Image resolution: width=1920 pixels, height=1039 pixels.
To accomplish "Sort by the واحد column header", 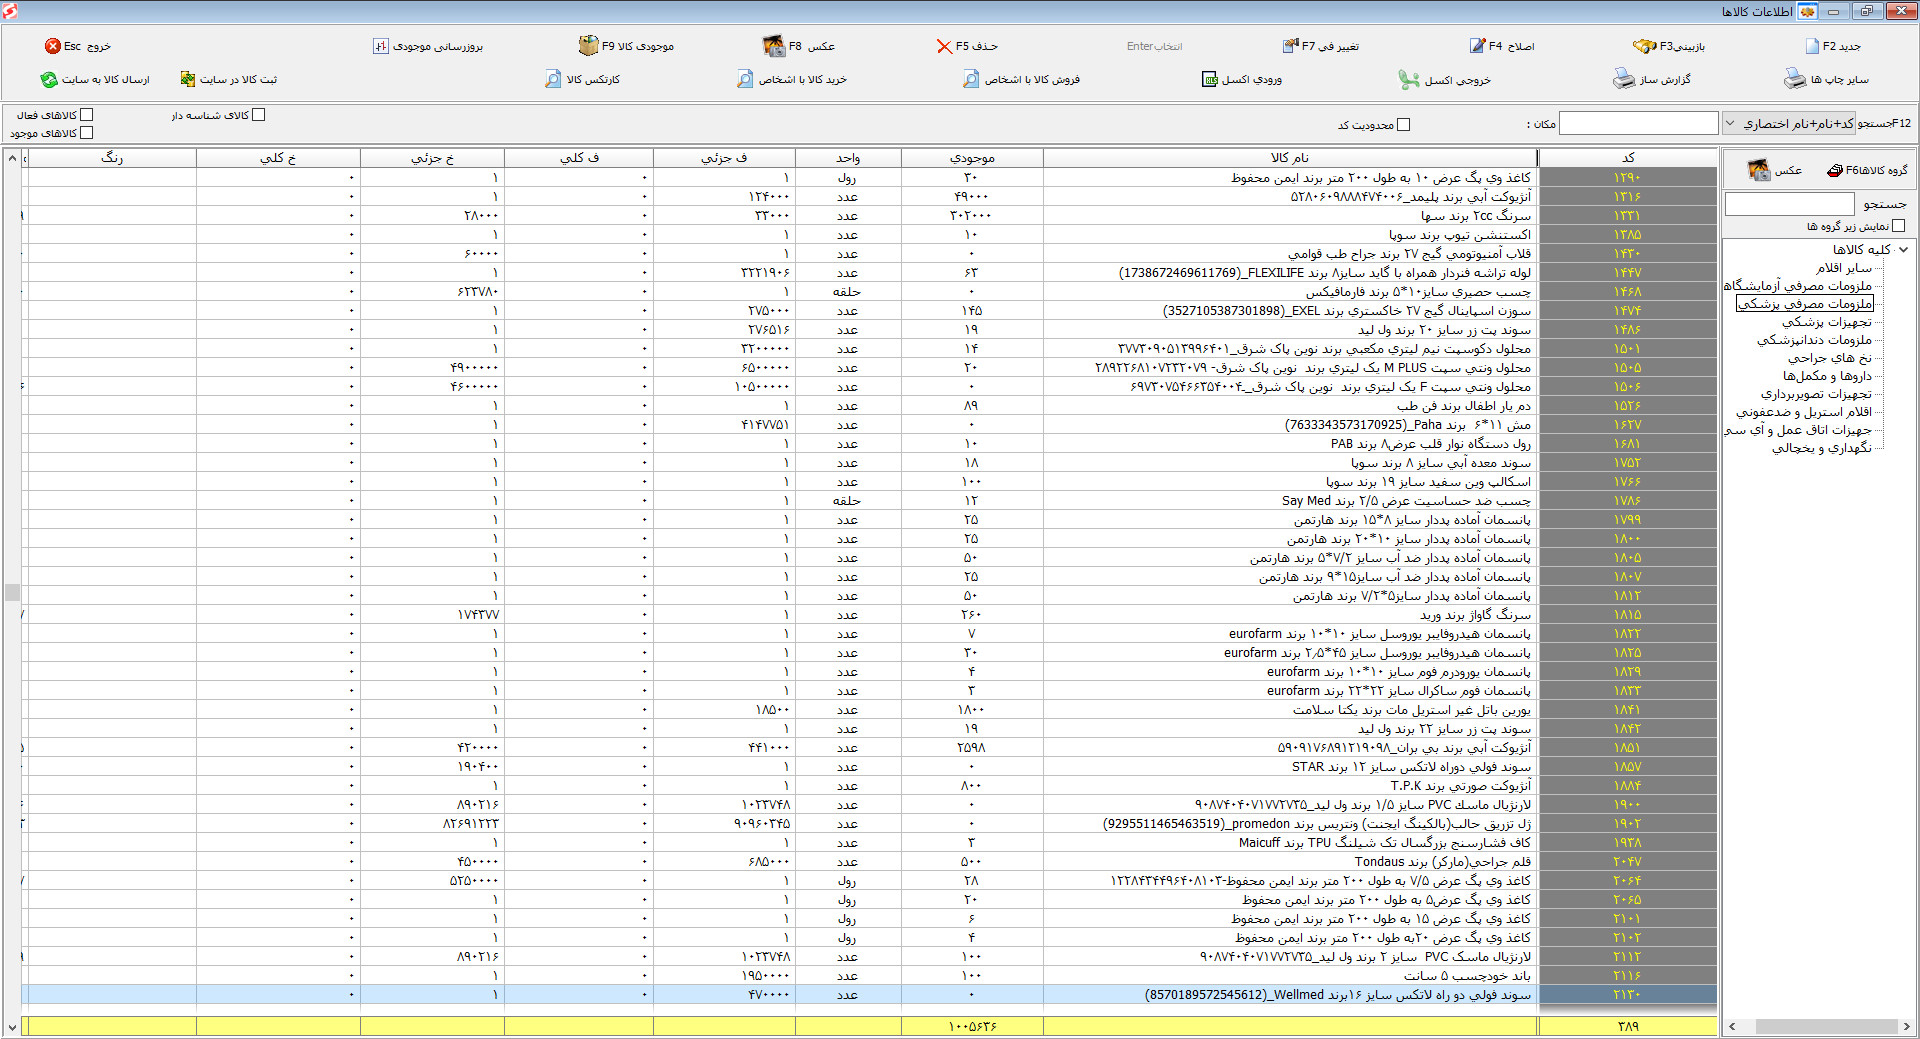I will click(x=848, y=158).
